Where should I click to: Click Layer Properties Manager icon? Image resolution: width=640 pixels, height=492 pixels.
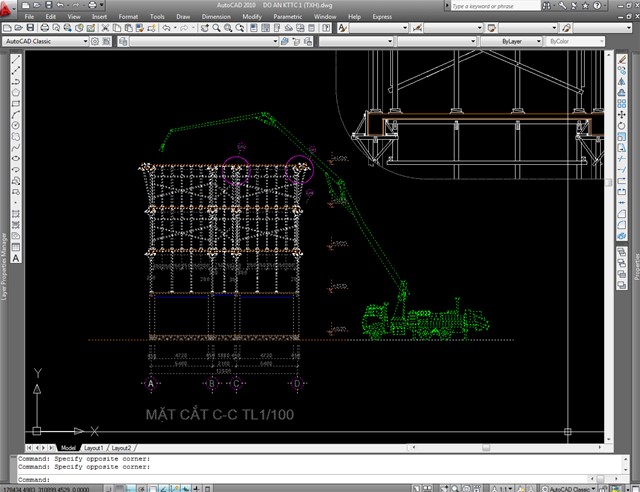click(x=123, y=41)
